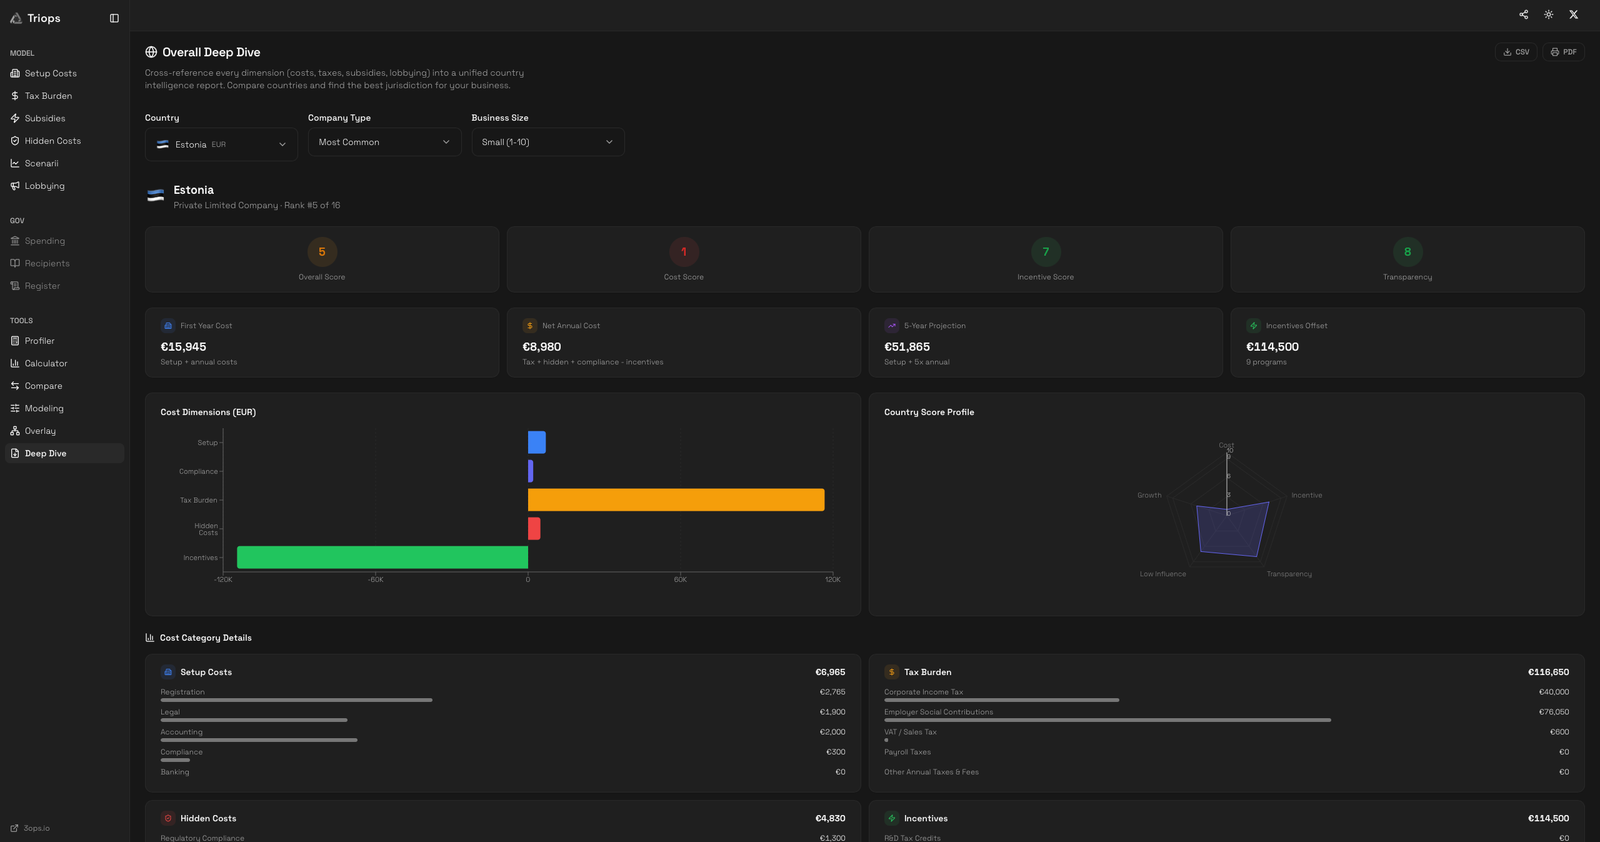Switch the light/dark theme toggle
Viewport: 1600px width, 842px height.
[x=1548, y=15]
